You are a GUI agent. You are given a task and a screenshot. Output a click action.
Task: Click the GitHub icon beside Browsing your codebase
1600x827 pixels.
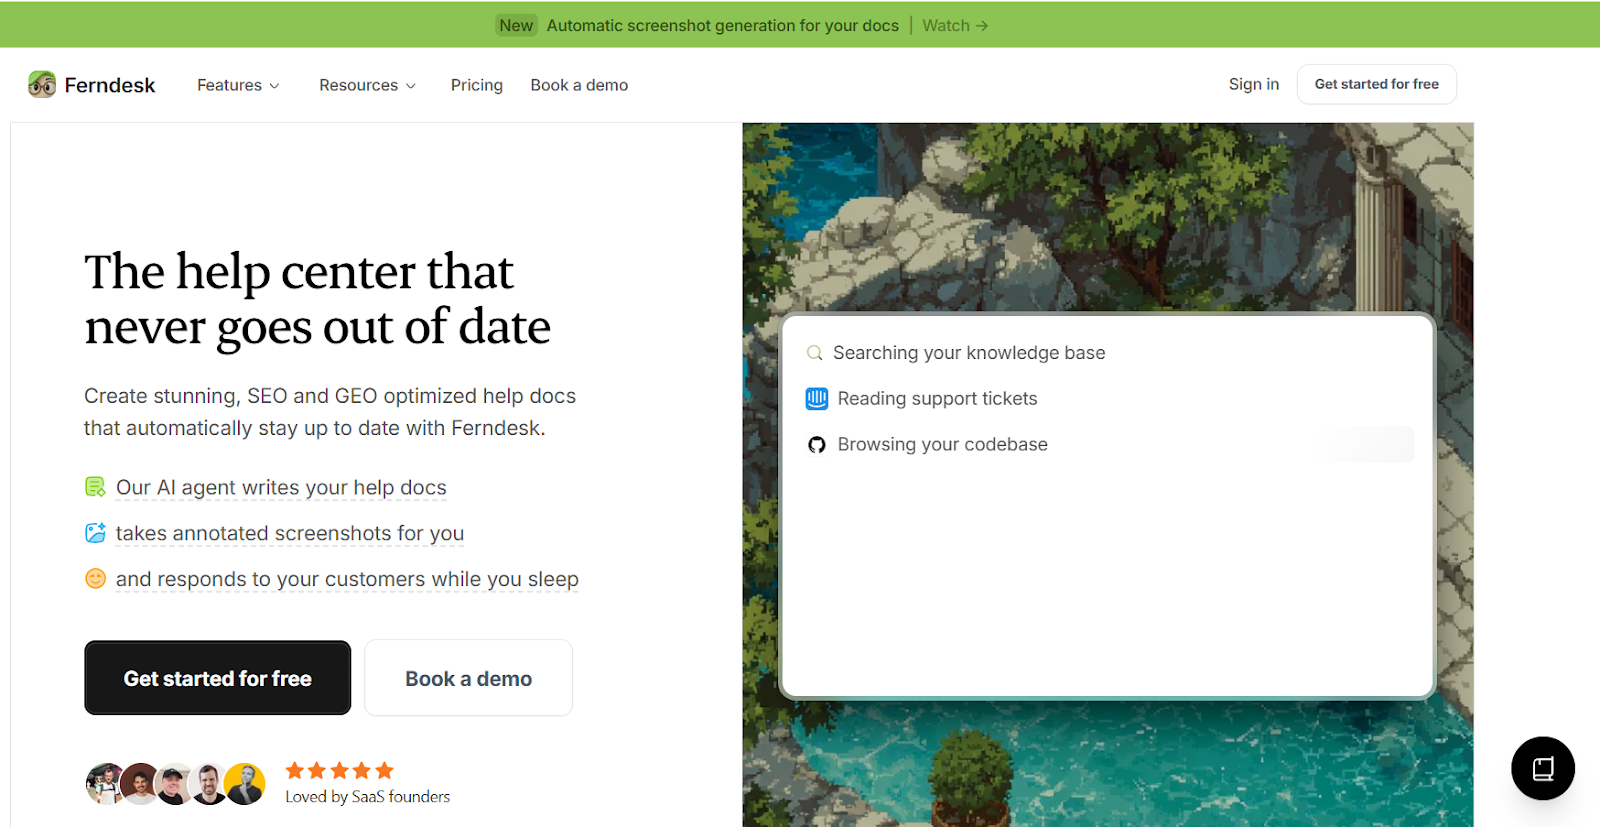coord(817,445)
